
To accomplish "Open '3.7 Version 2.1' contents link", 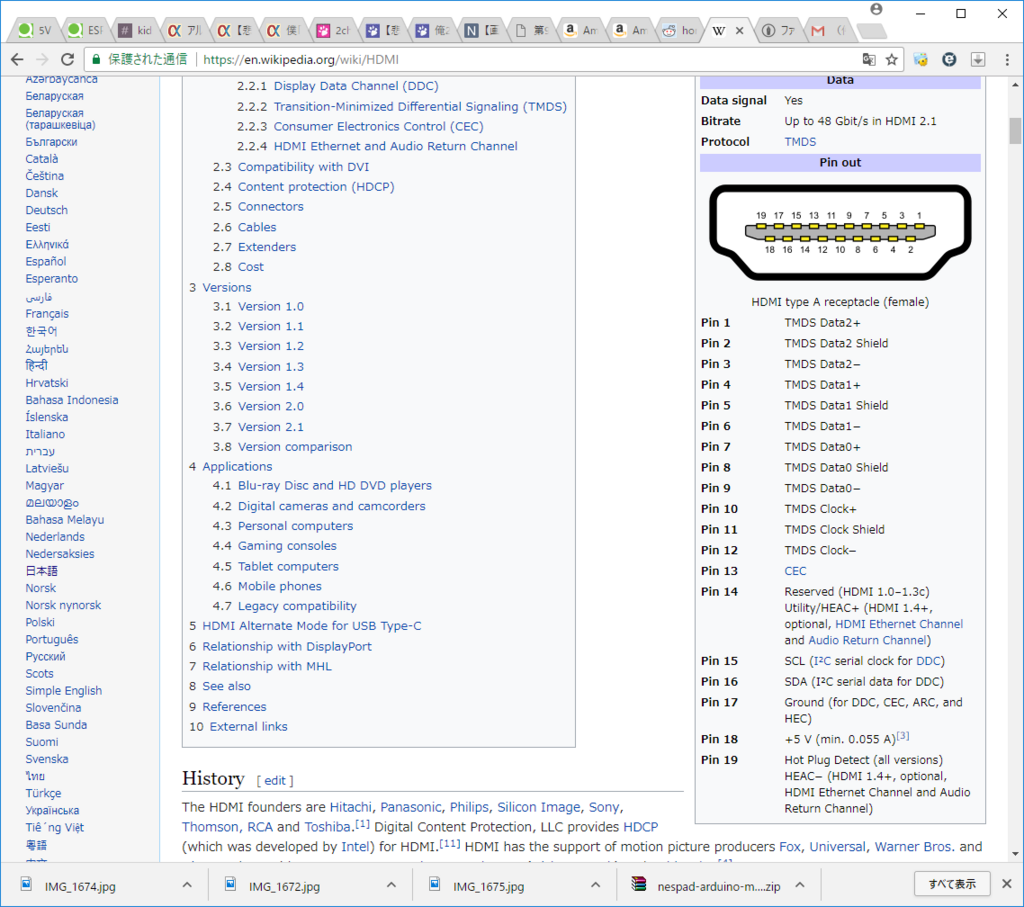I will (270, 426).
